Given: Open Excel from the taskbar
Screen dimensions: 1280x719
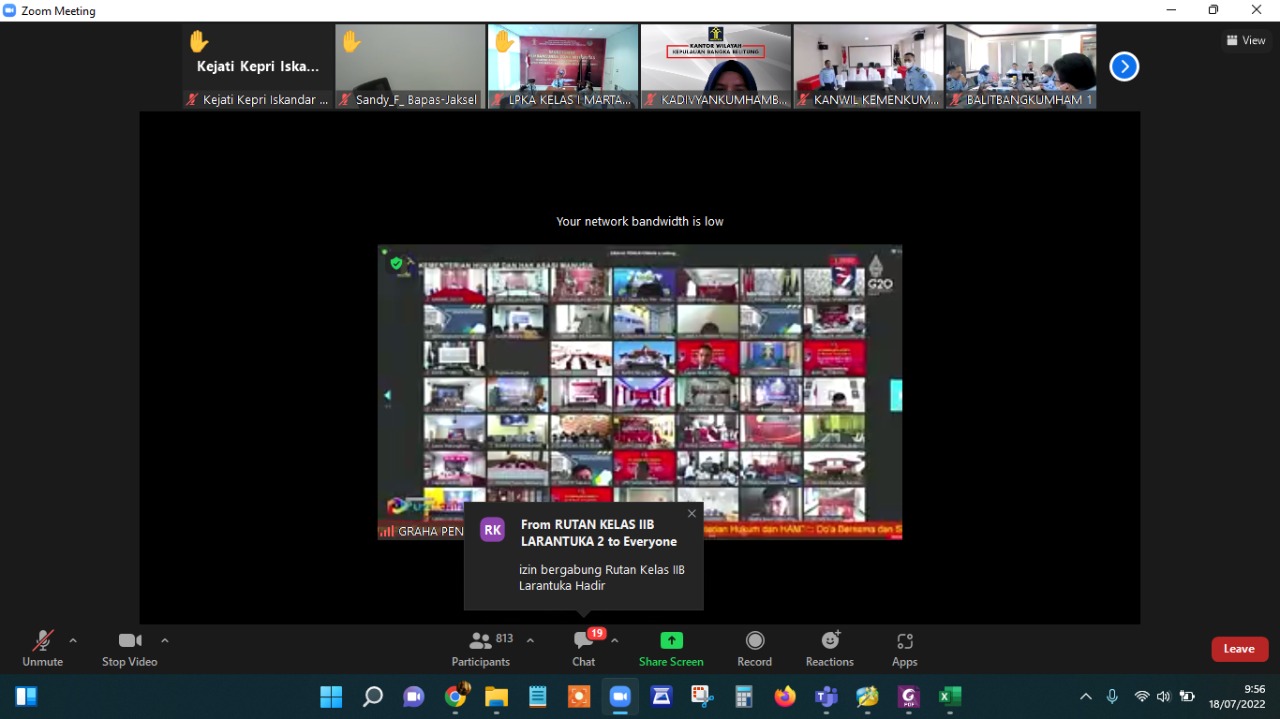Looking at the screenshot, I should tap(949, 697).
